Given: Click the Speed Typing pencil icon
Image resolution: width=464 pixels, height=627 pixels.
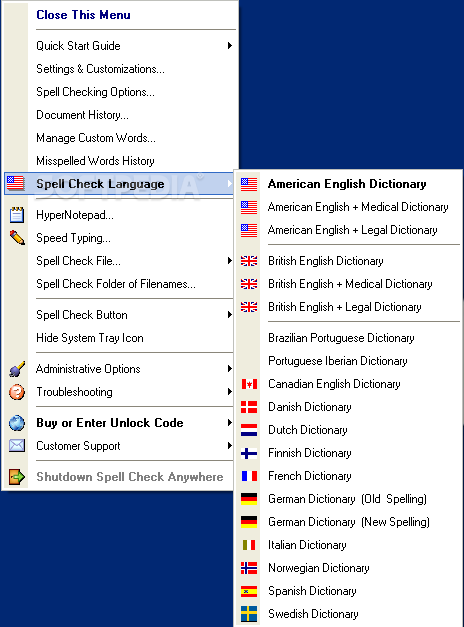Looking at the screenshot, I should [x=17, y=238].
